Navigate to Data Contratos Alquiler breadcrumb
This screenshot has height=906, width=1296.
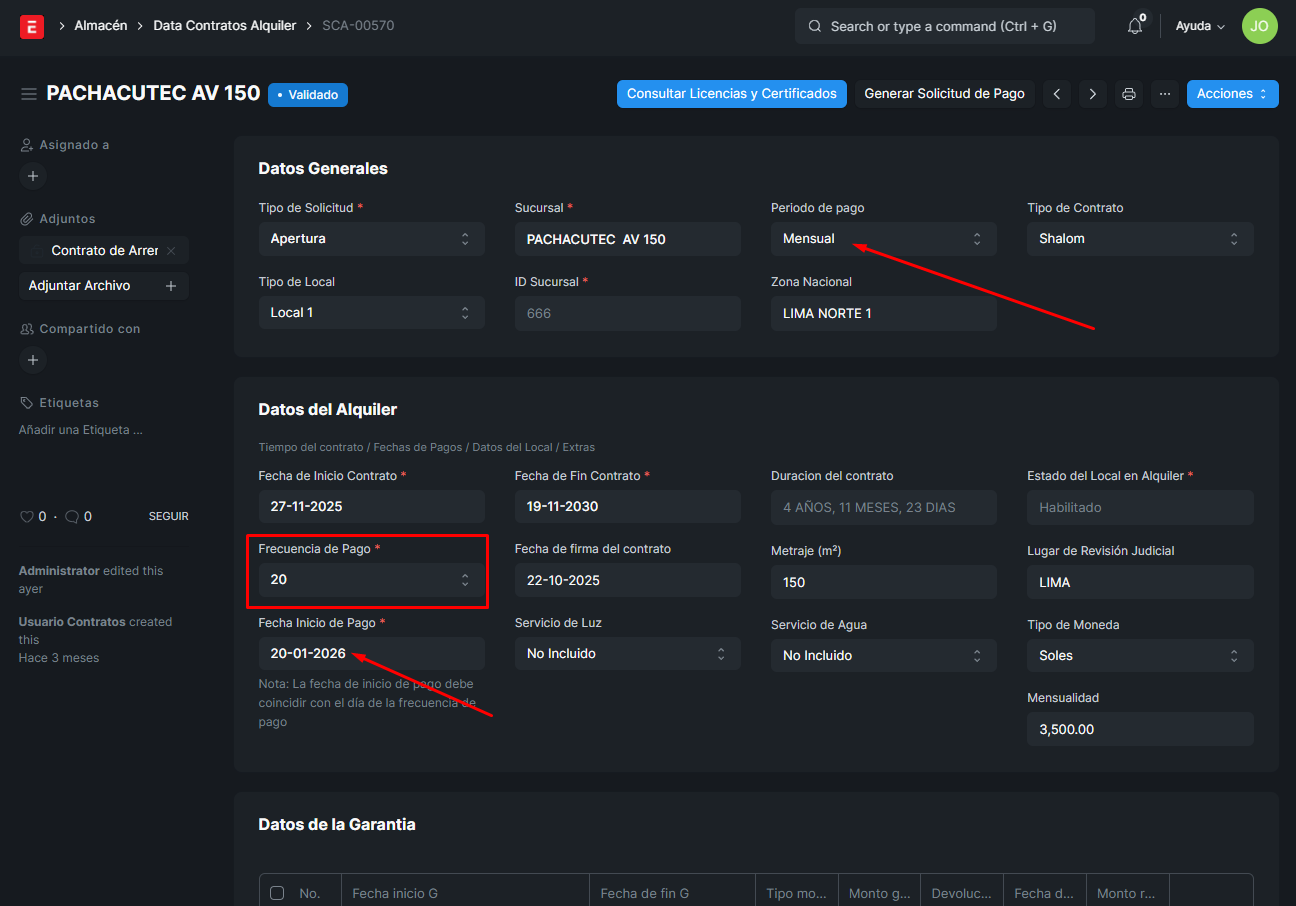(x=224, y=26)
